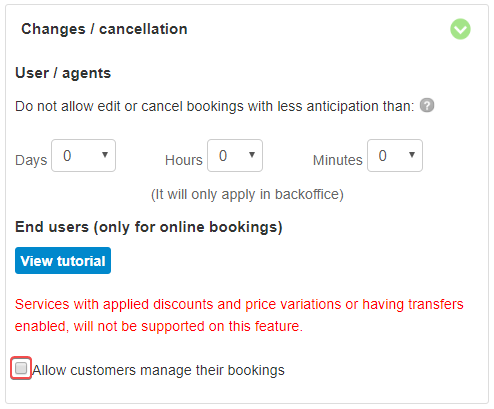The width and height of the screenshot is (494, 409).
Task: Click the 'It will only apply in backoffice' note
Action: [247, 194]
